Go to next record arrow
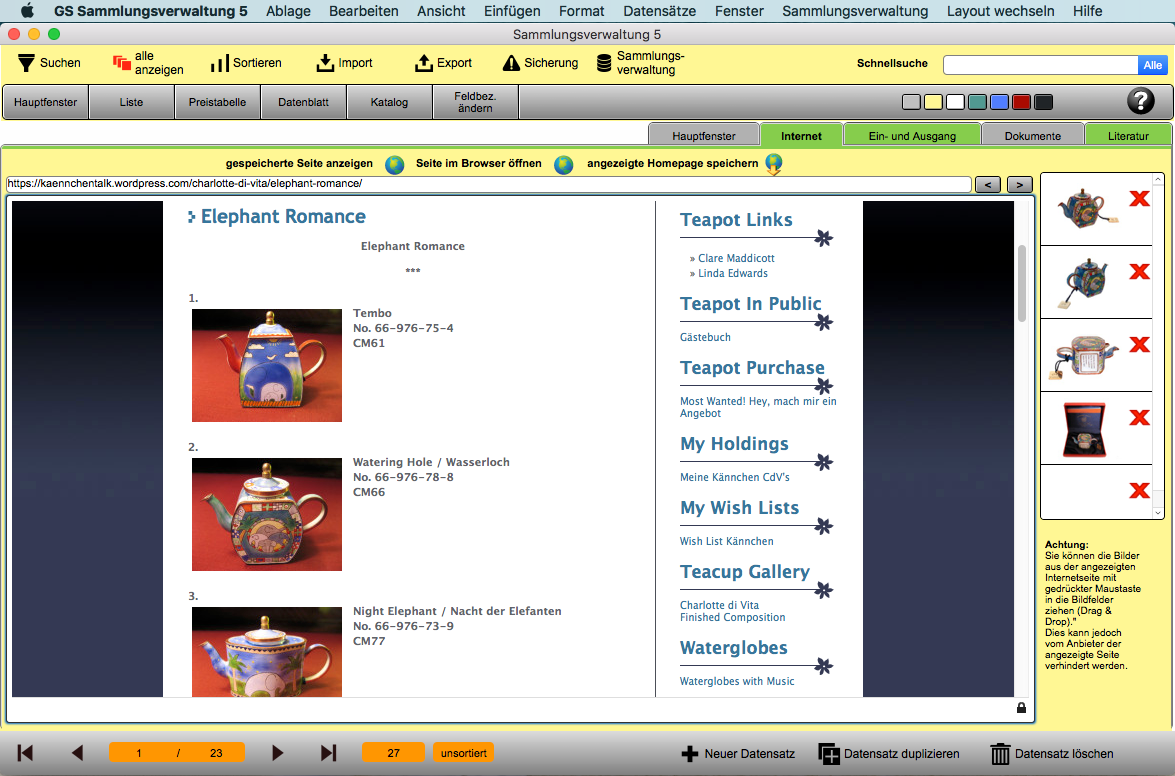 click(278, 753)
